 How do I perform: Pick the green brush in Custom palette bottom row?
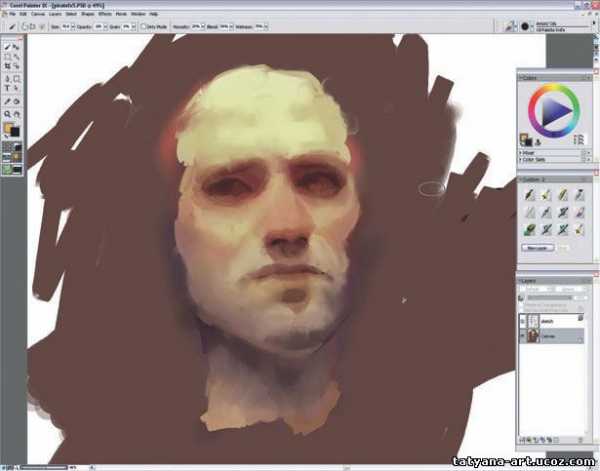[x=530, y=230]
